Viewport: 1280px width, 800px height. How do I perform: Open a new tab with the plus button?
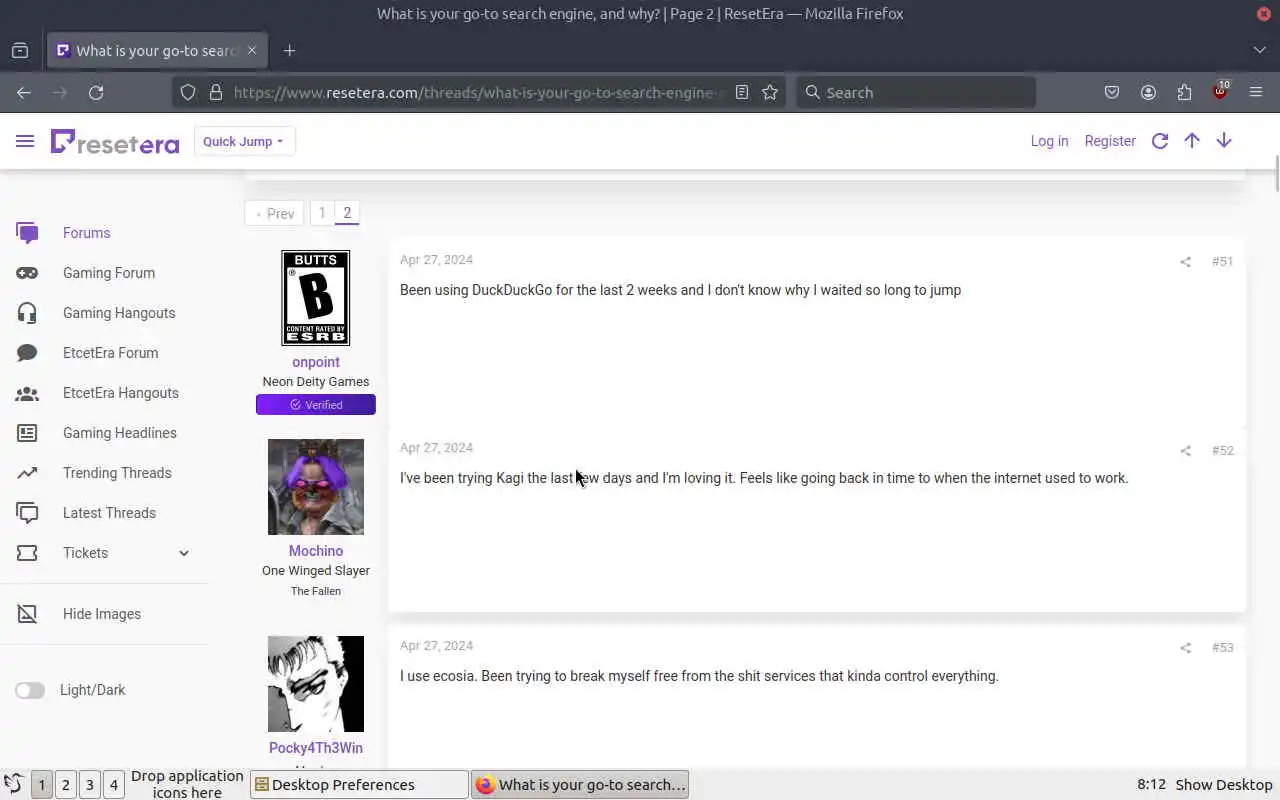[289, 50]
